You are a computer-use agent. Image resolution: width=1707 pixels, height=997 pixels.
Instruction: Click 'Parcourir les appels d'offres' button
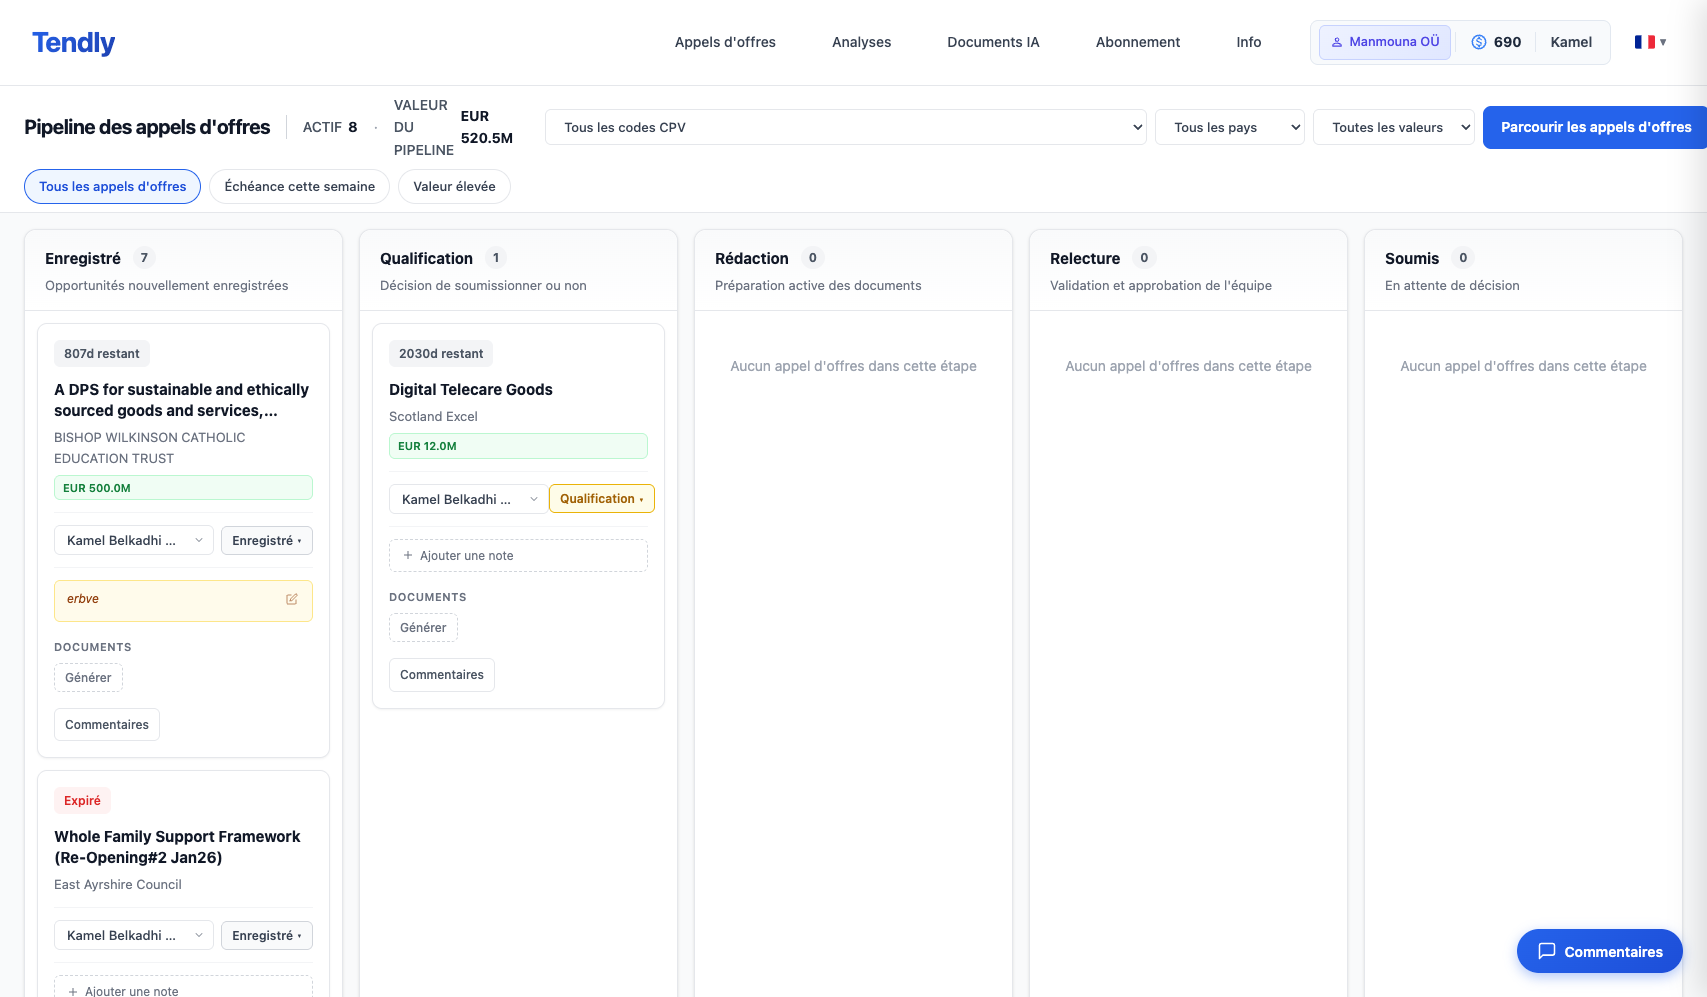tap(1595, 127)
